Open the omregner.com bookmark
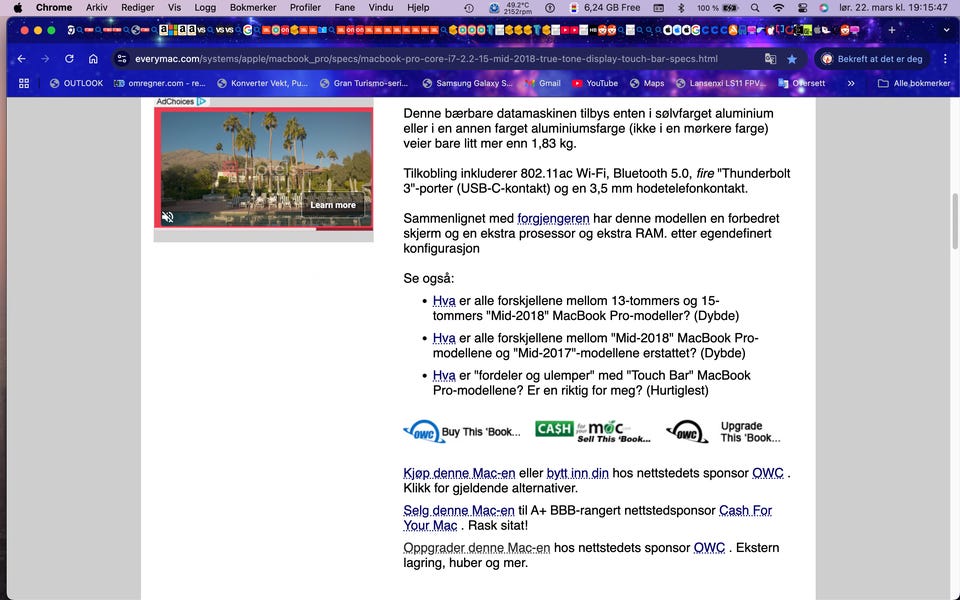 tap(160, 83)
